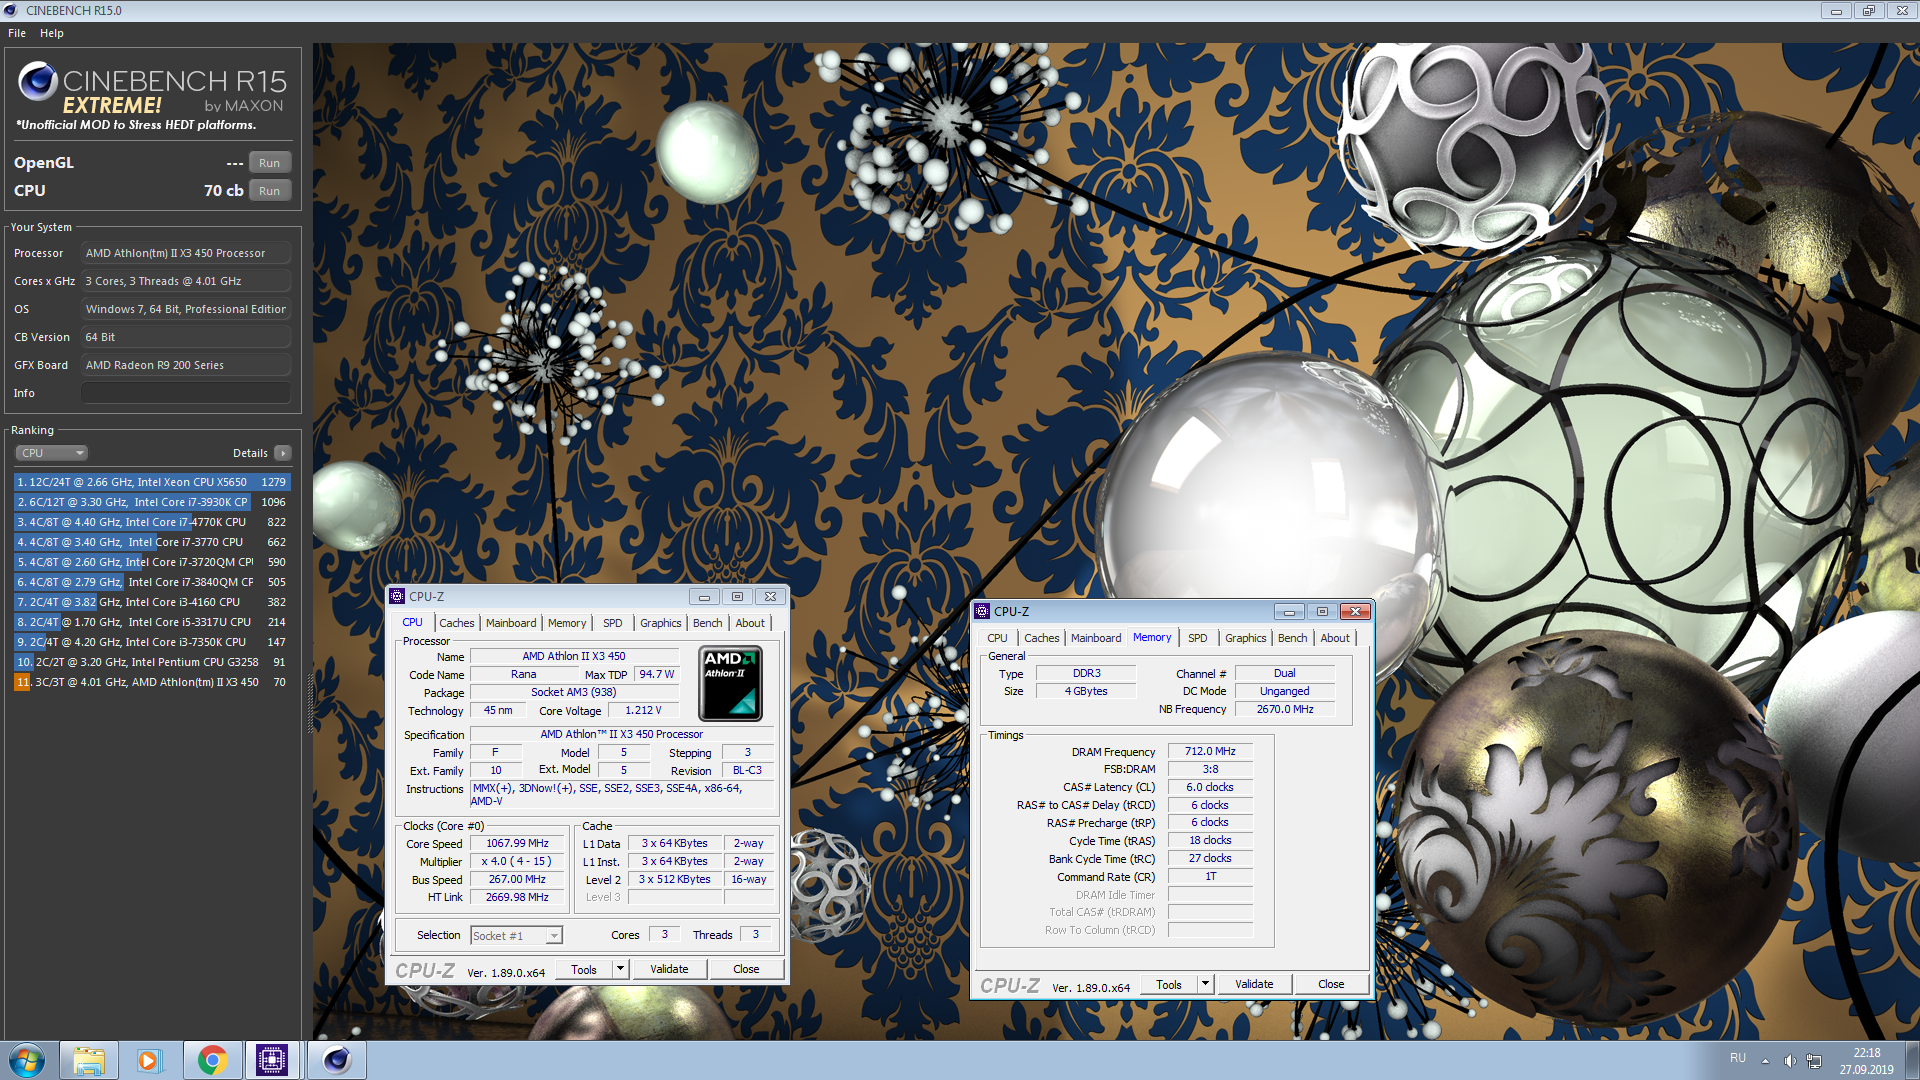This screenshot has height=1080, width=1920.
Task: Select Core i3-7350K ranking row
Action: pos(151,642)
